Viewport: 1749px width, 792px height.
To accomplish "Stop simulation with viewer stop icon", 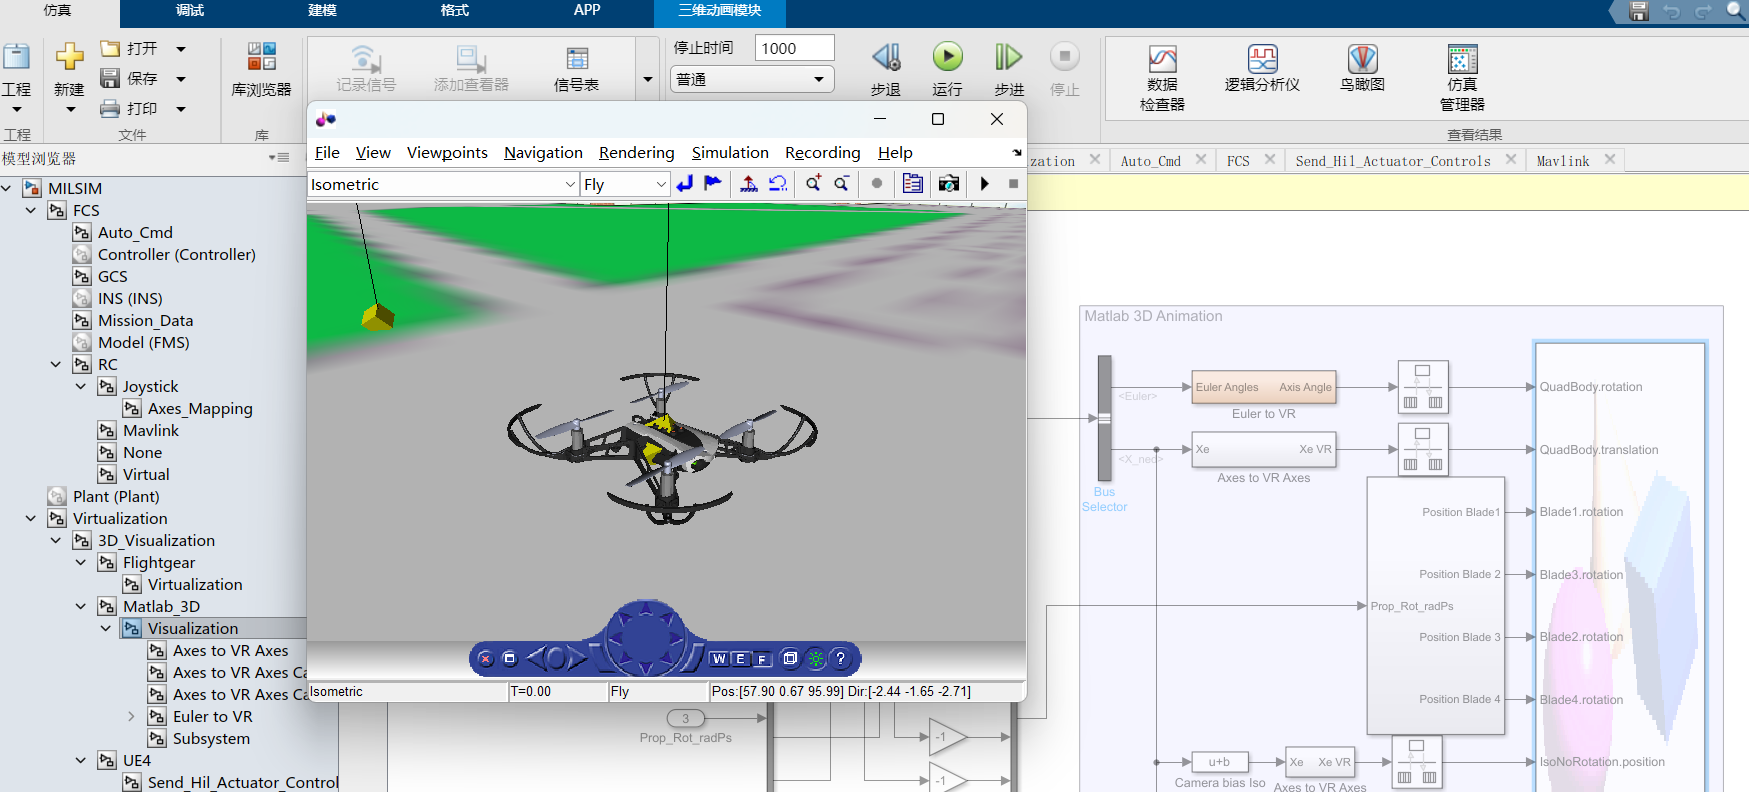I will point(1013,183).
